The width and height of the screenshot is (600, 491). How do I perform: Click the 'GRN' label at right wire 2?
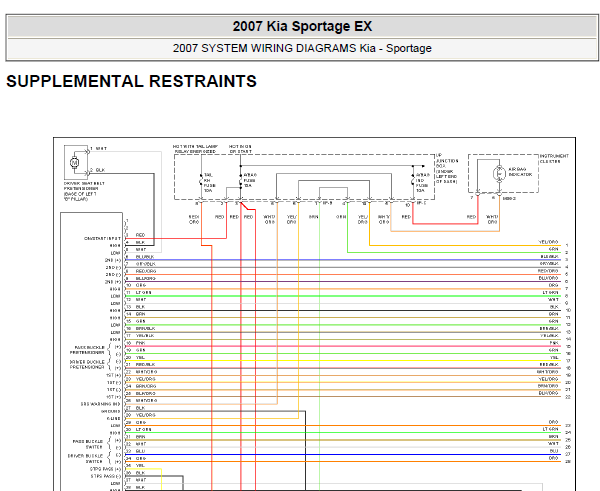pyautogui.click(x=553, y=249)
